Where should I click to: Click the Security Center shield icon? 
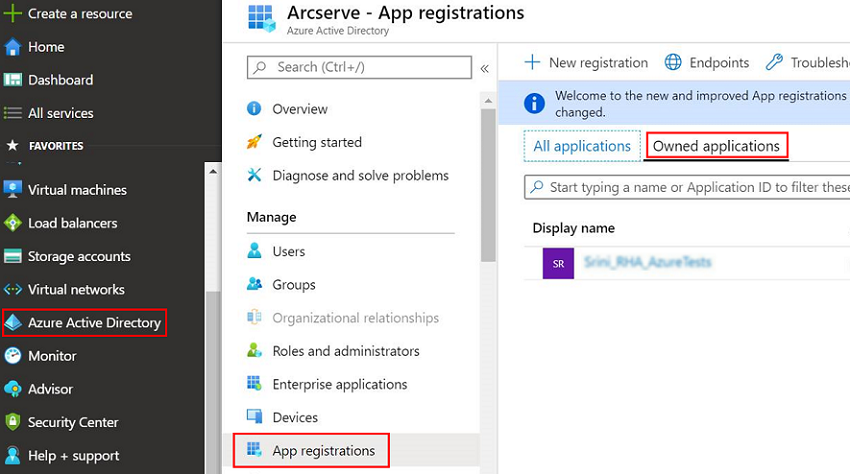pyautogui.click(x=12, y=422)
